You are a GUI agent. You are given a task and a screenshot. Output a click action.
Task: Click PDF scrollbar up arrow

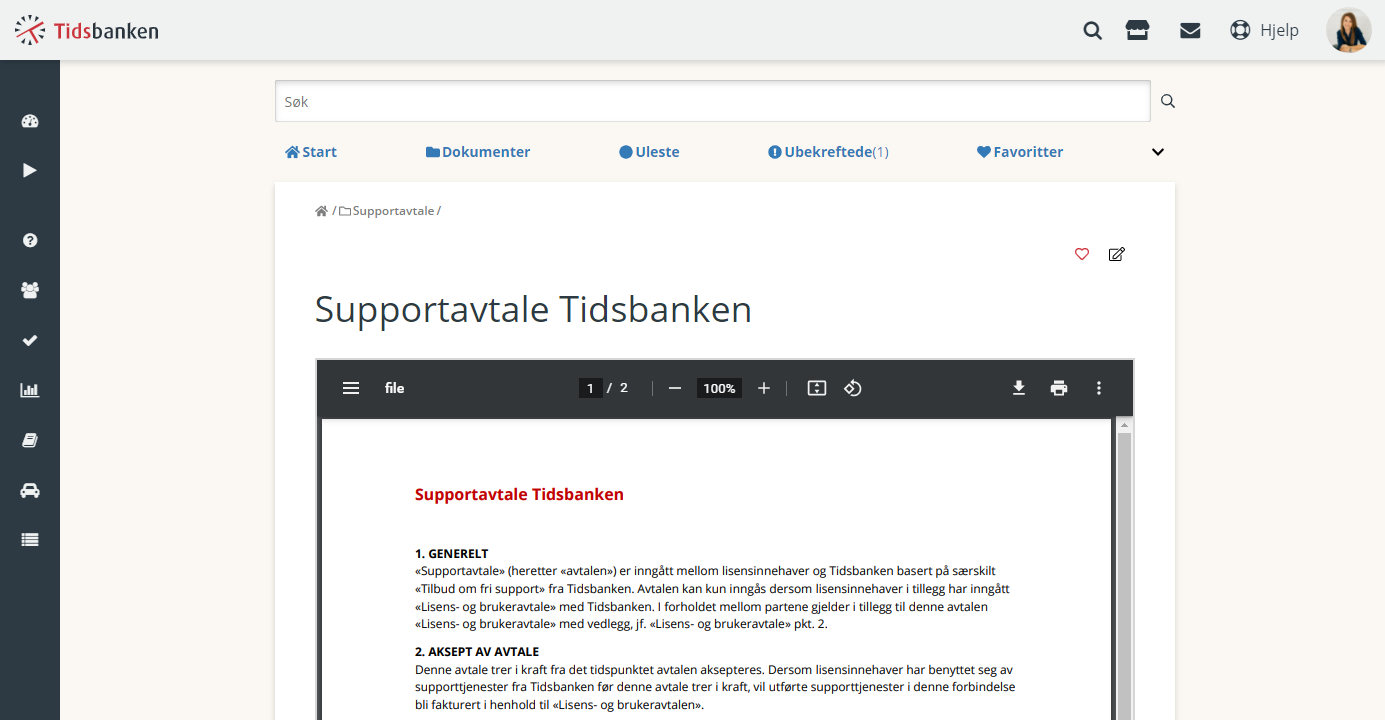[x=1124, y=426]
